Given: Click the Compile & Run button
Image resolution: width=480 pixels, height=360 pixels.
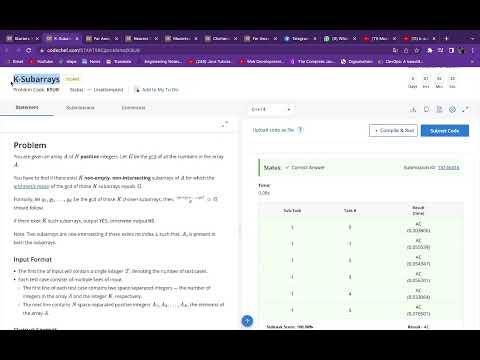Looking at the screenshot, I should pos(393,130).
